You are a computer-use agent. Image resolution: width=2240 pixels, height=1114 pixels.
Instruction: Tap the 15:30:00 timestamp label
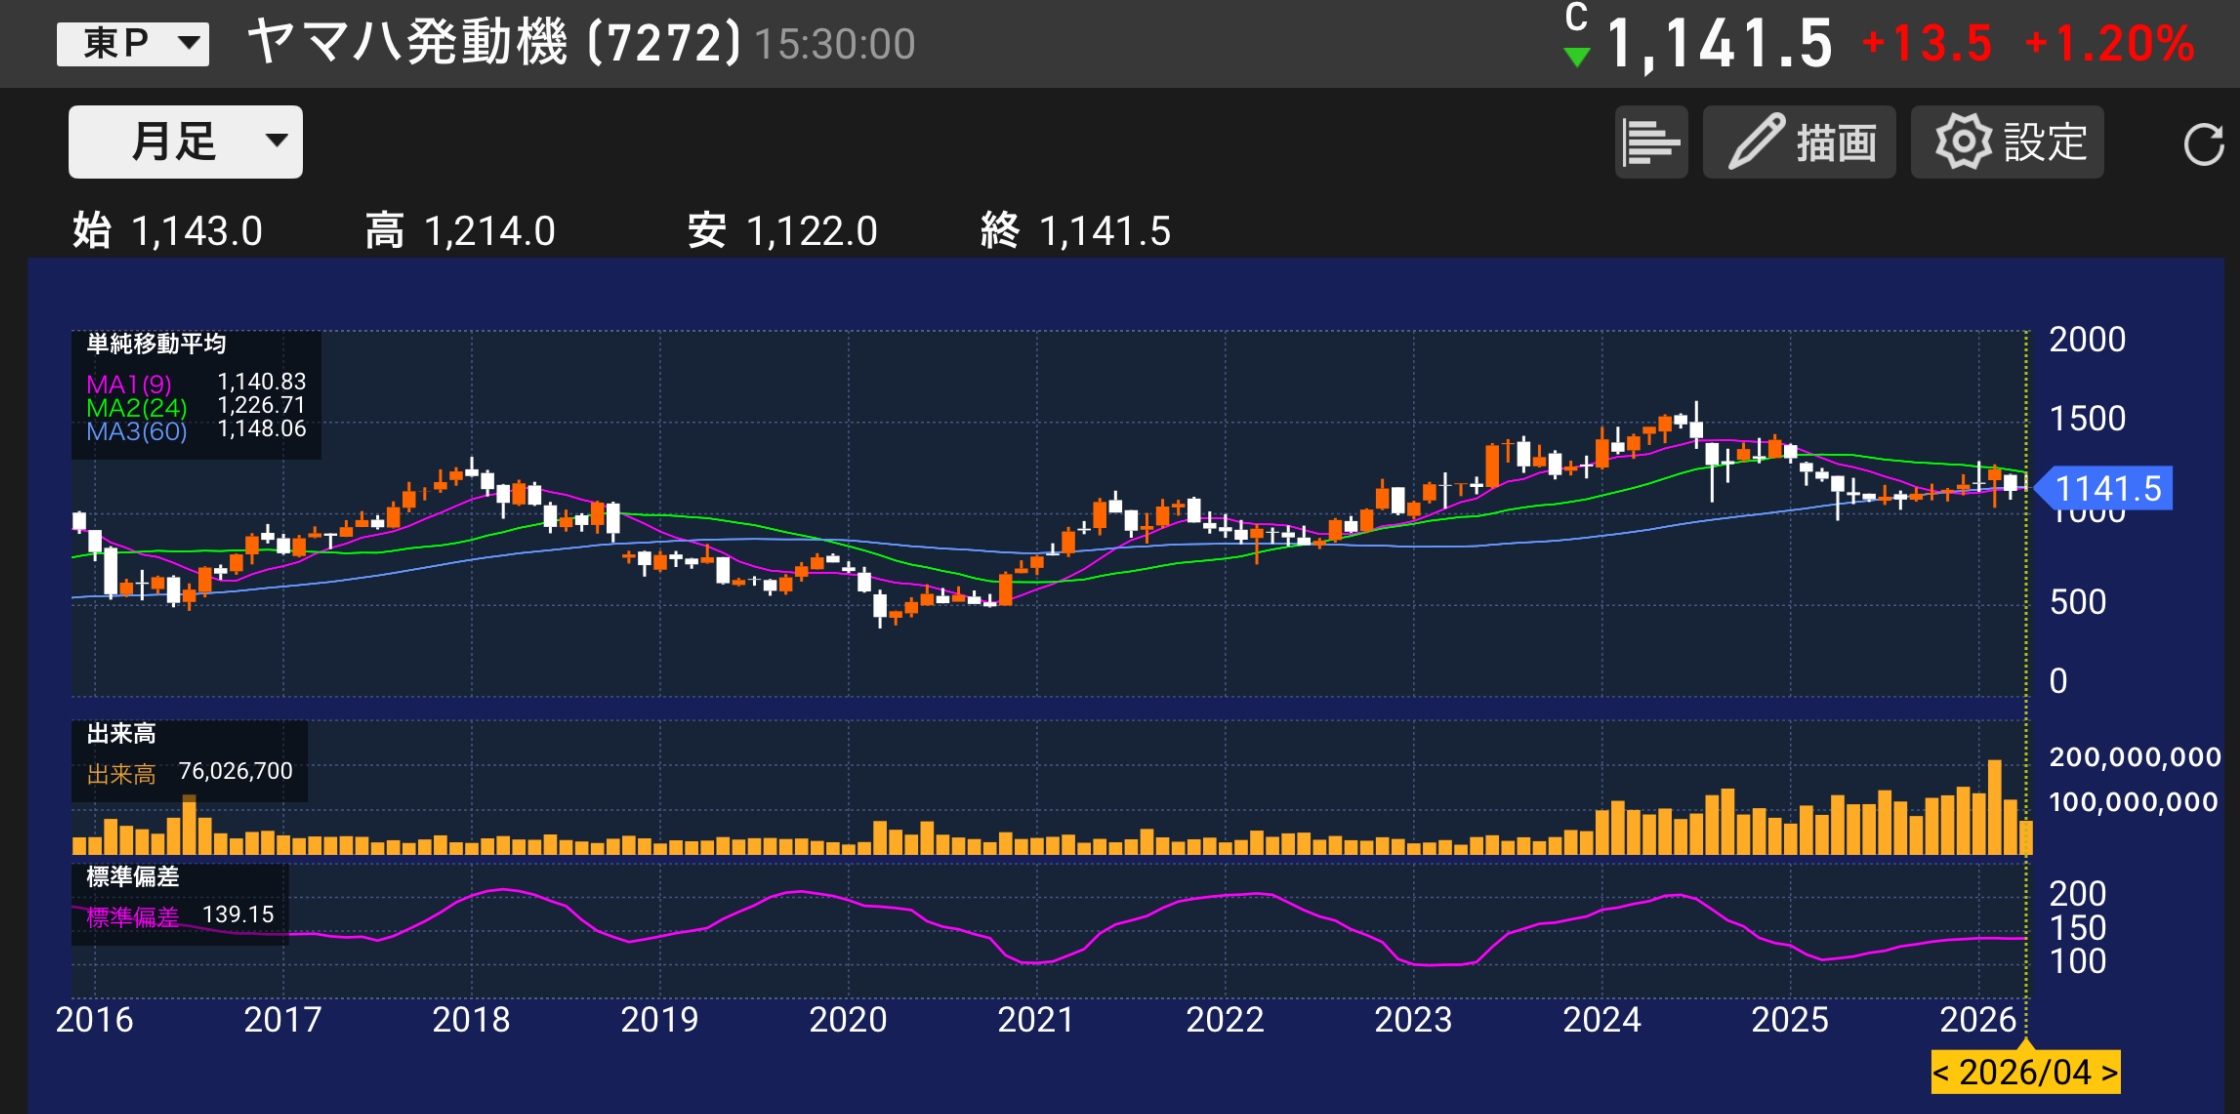click(834, 44)
